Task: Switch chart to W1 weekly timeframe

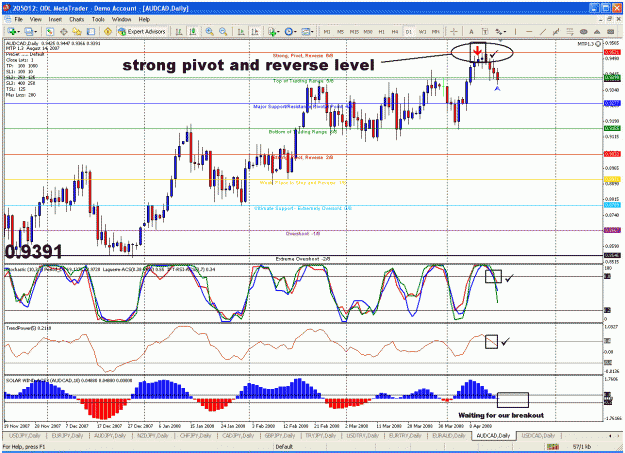Action: pyautogui.click(x=423, y=32)
